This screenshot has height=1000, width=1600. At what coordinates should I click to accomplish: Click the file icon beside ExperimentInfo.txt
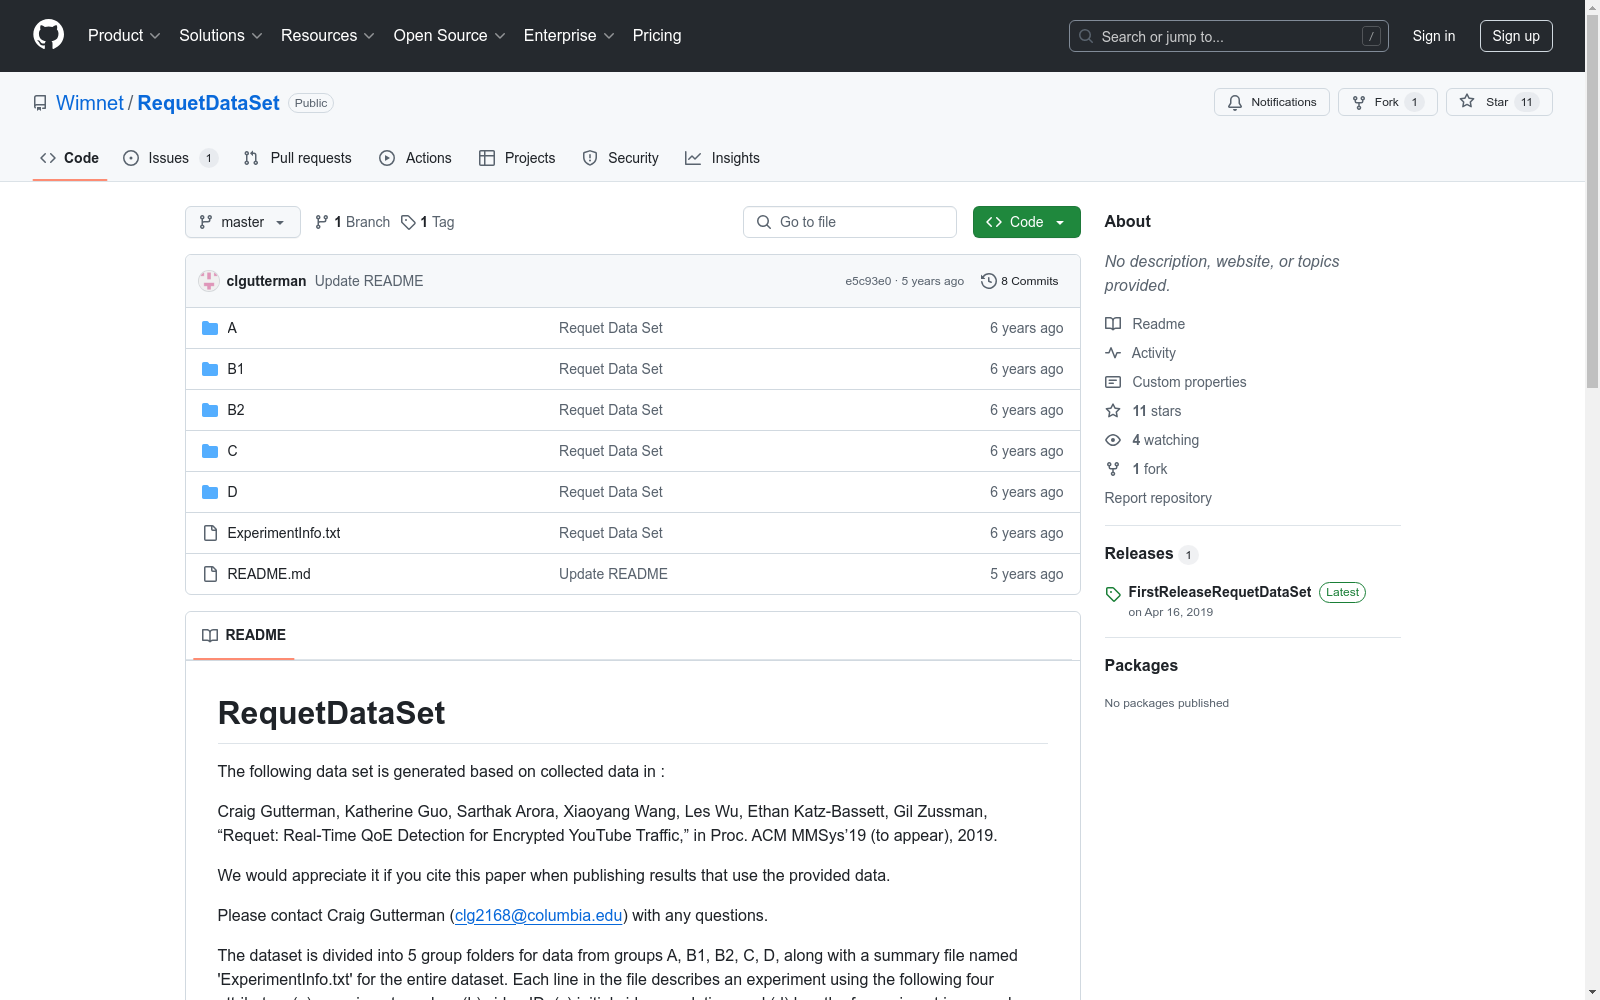pyautogui.click(x=210, y=533)
